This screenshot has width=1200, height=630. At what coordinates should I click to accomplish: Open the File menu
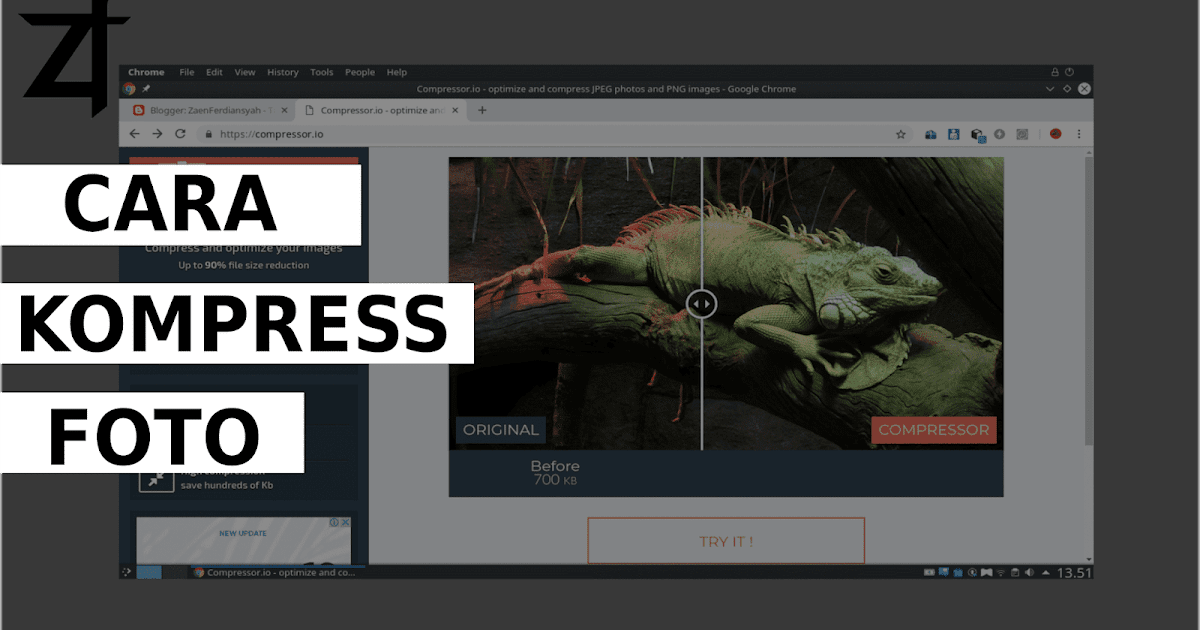tap(187, 72)
